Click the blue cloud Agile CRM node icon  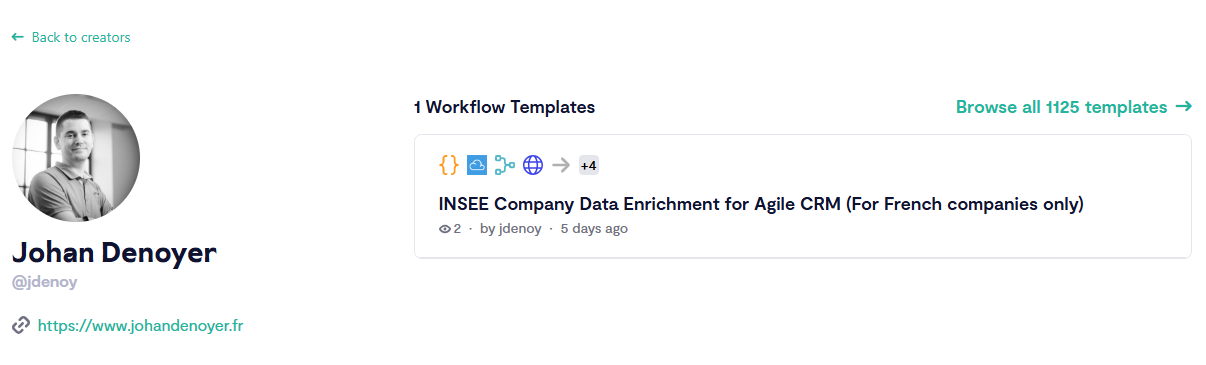coord(477,165)
